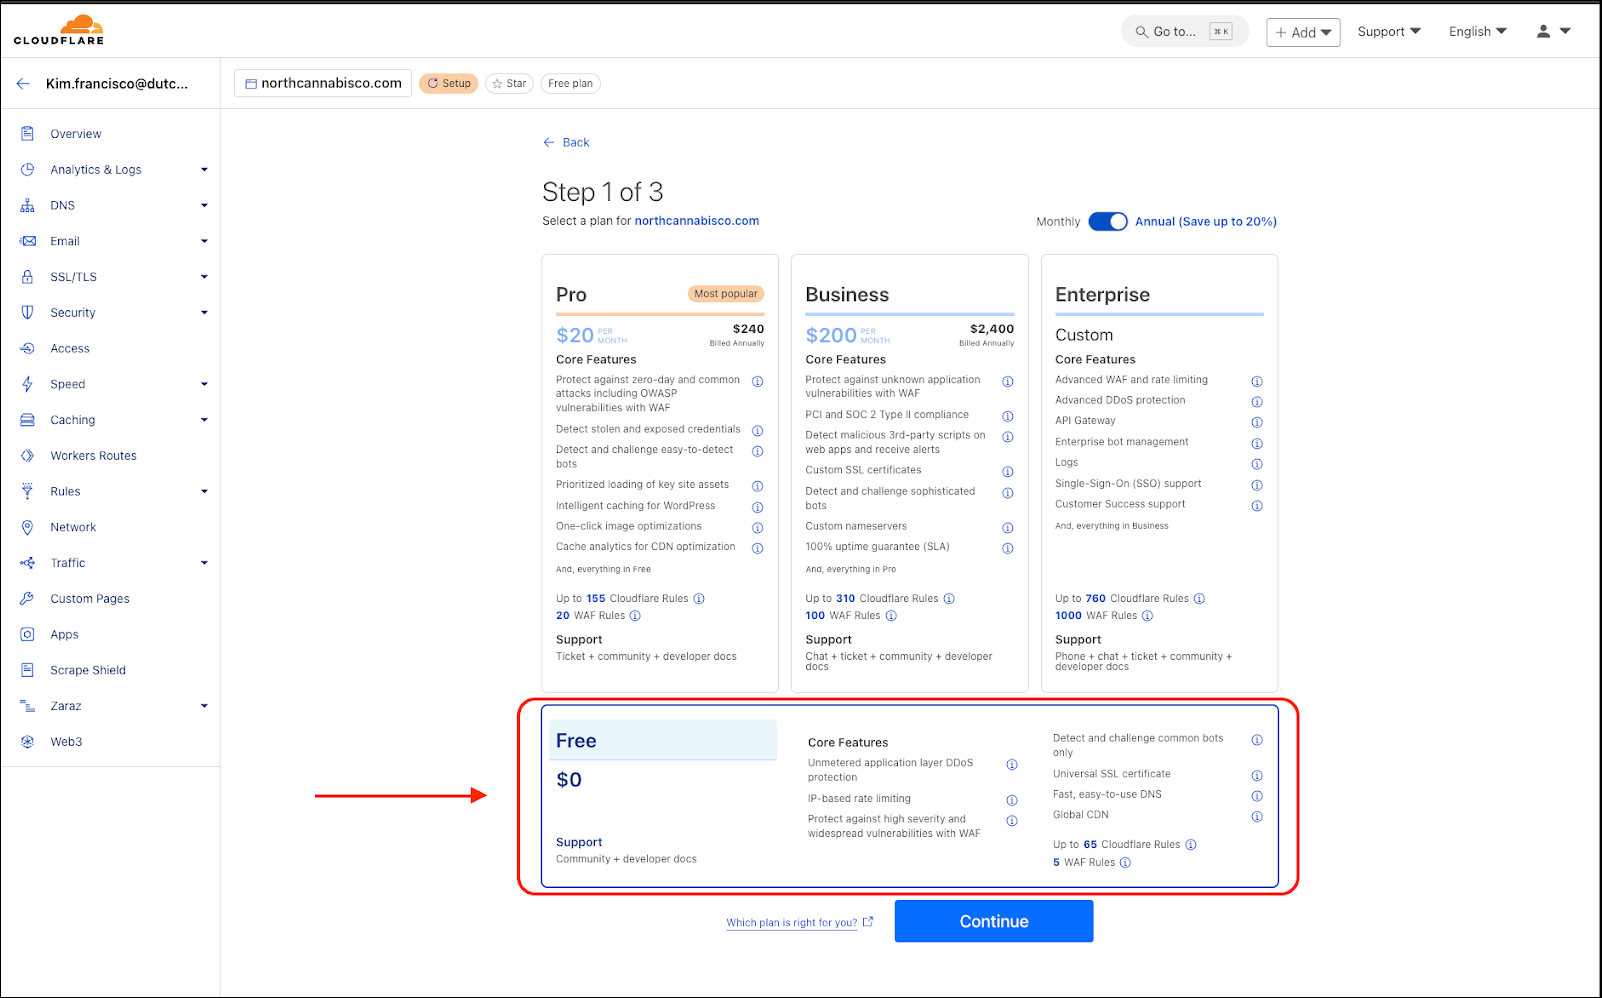Select the Pro plan card
Screen dimensions: 1602x998
(x=660, y=473)
